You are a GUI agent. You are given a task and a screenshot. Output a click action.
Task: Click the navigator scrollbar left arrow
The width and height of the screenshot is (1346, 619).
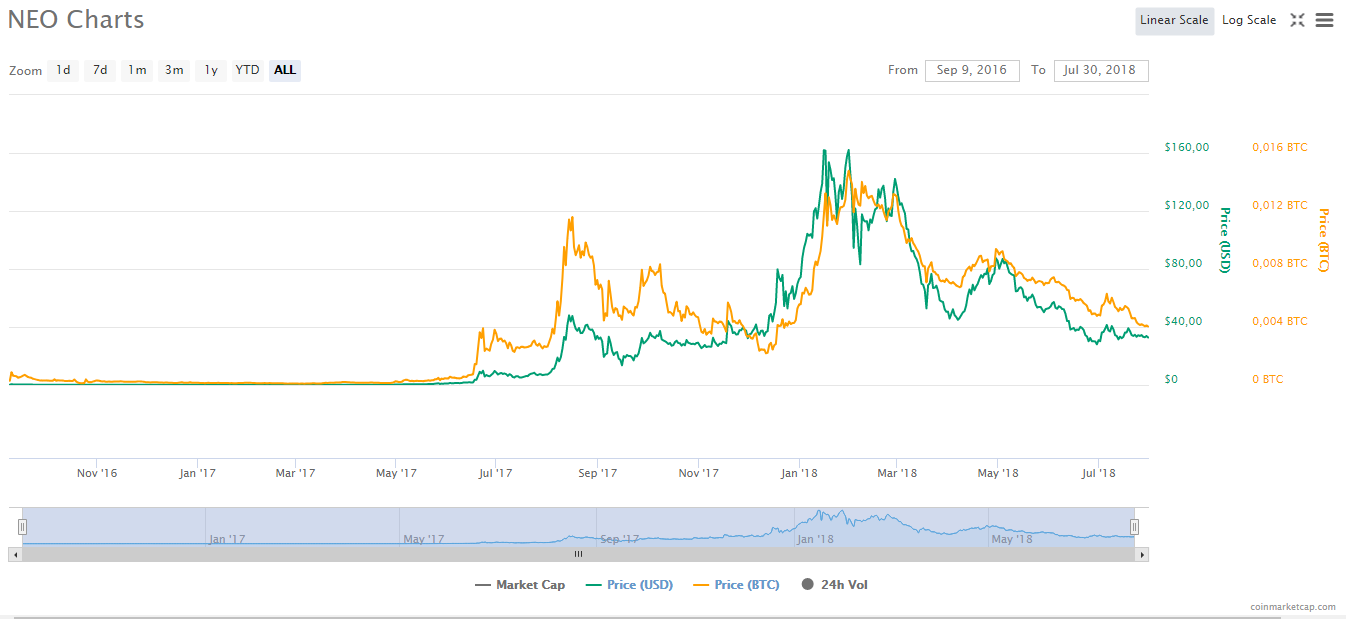pos(15,554)
